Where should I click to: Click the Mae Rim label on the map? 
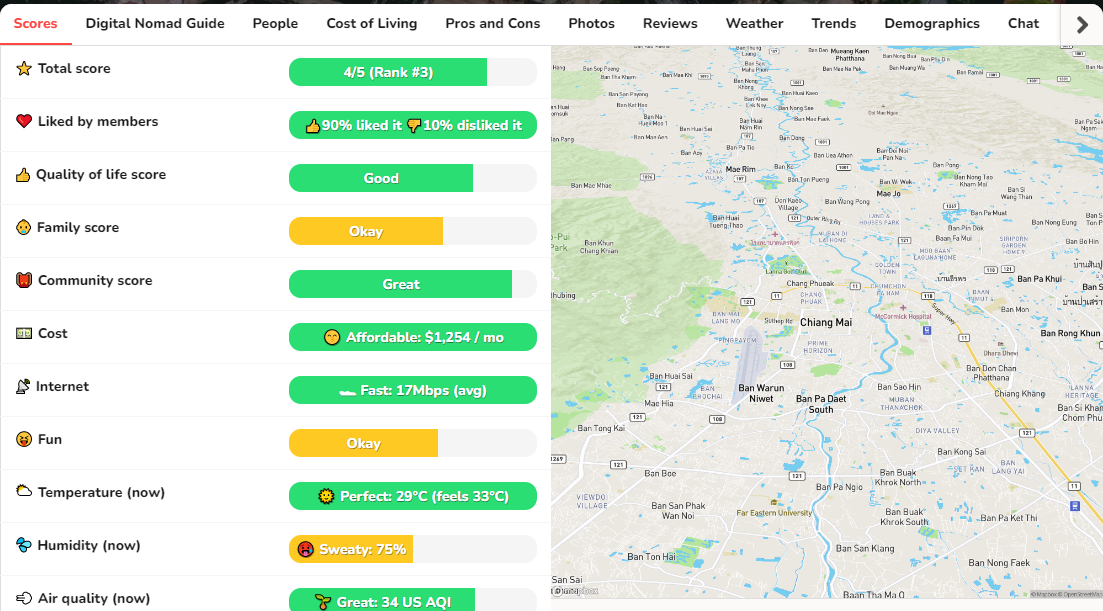[741, 169]
